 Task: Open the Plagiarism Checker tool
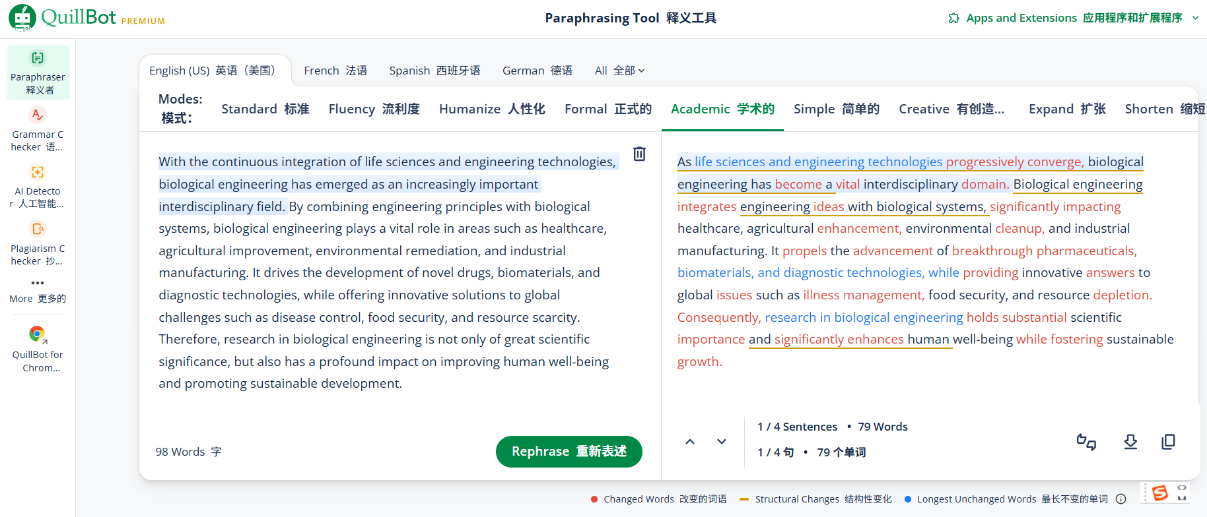37,243
